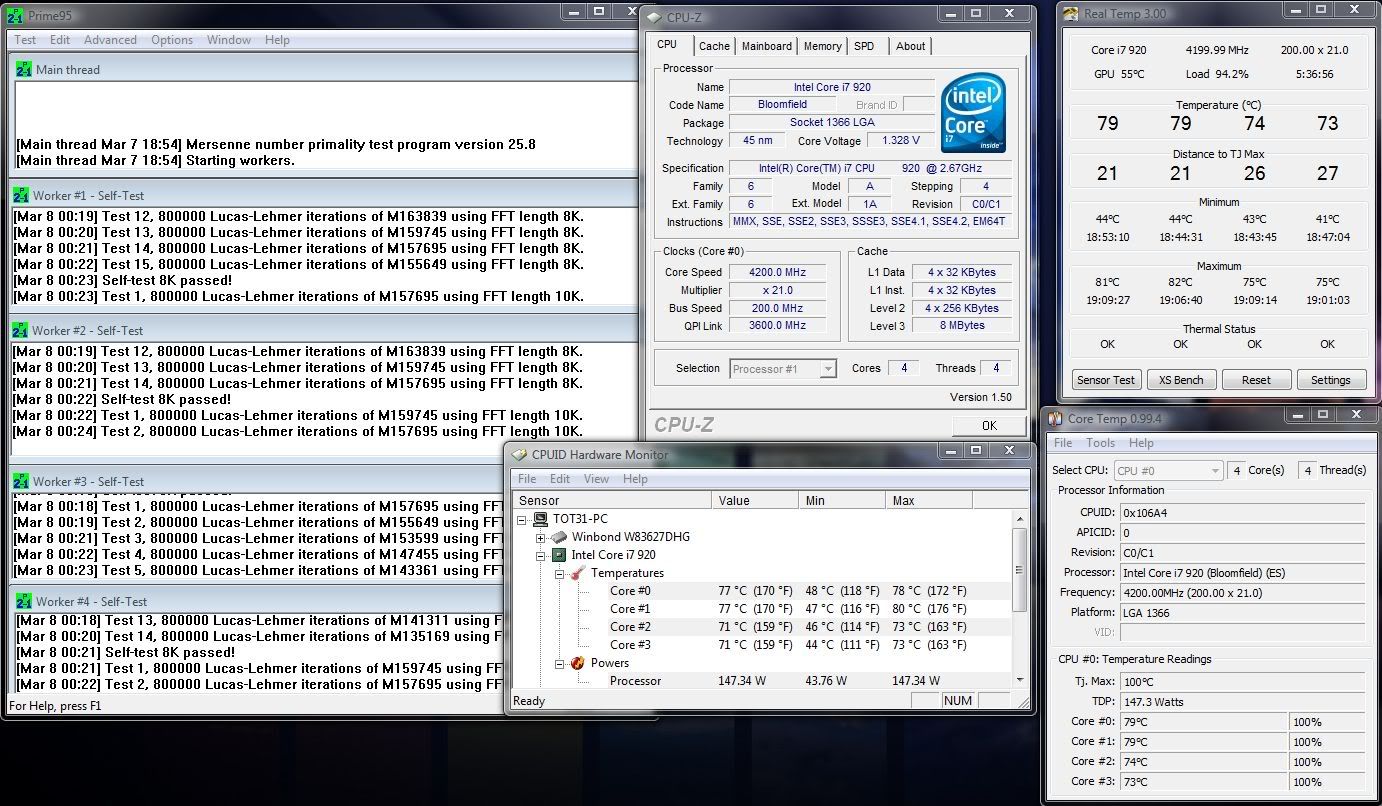Click the Core Temp title bar icon
The image size is (1382, 806).
point(1055,419)
